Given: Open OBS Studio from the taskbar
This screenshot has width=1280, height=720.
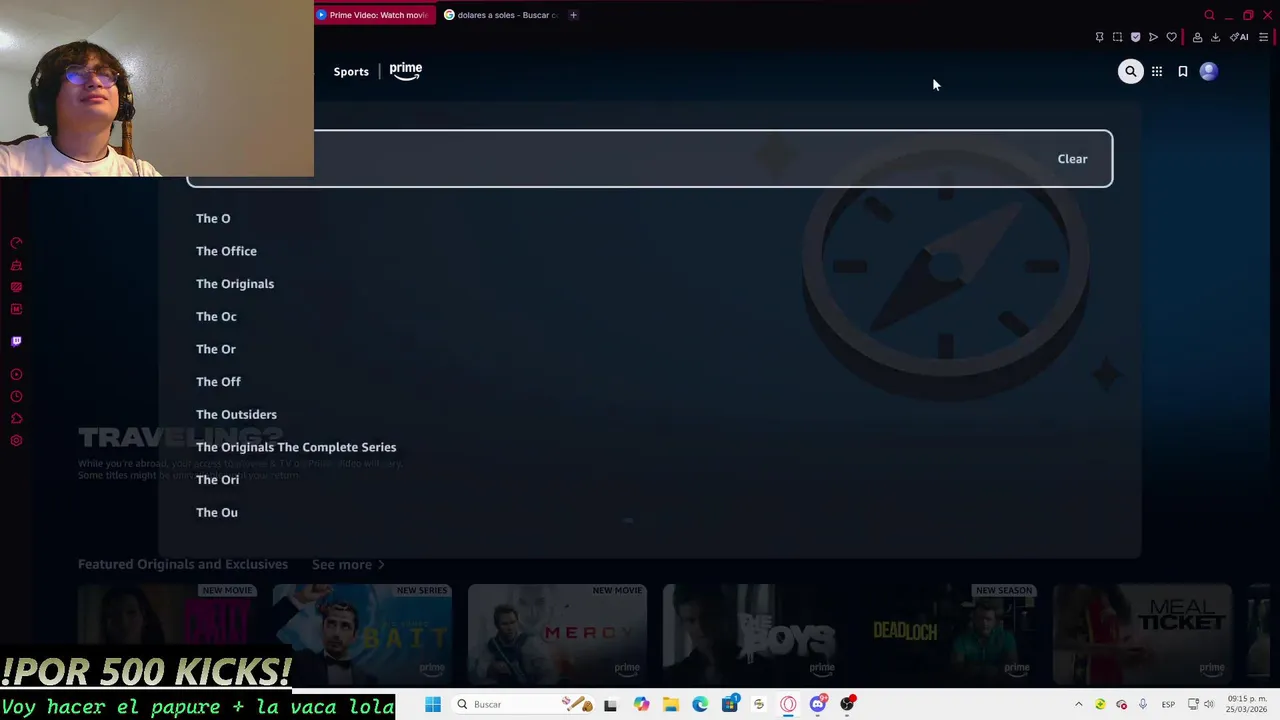Looking at the screenshot, I should pyautogui.click(x=847, y=704).
